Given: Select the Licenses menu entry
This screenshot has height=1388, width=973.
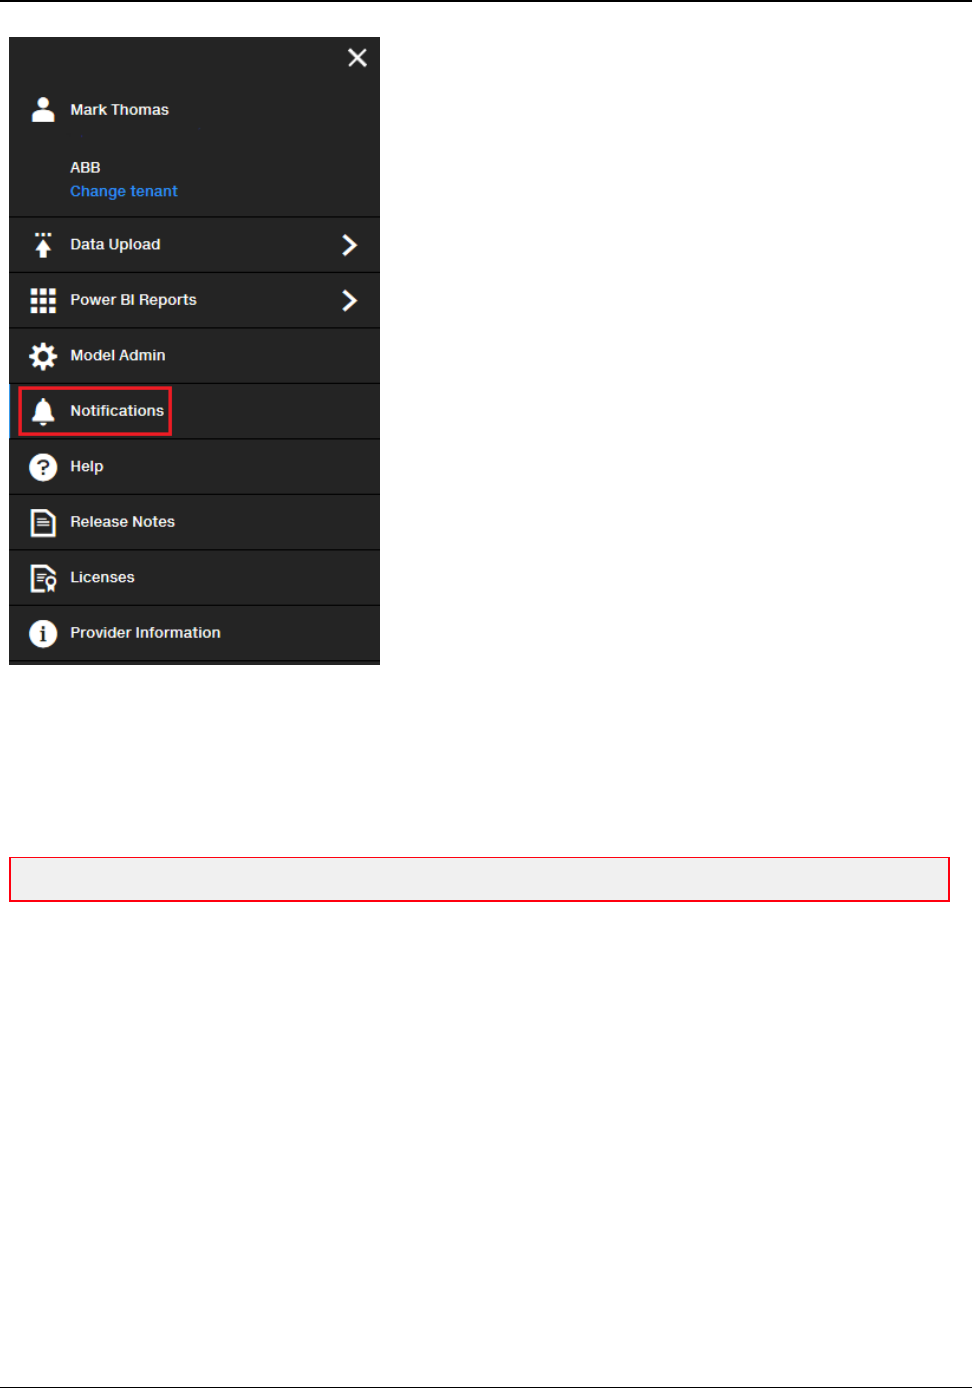Looking at the screenshot, I should (194, 578).
